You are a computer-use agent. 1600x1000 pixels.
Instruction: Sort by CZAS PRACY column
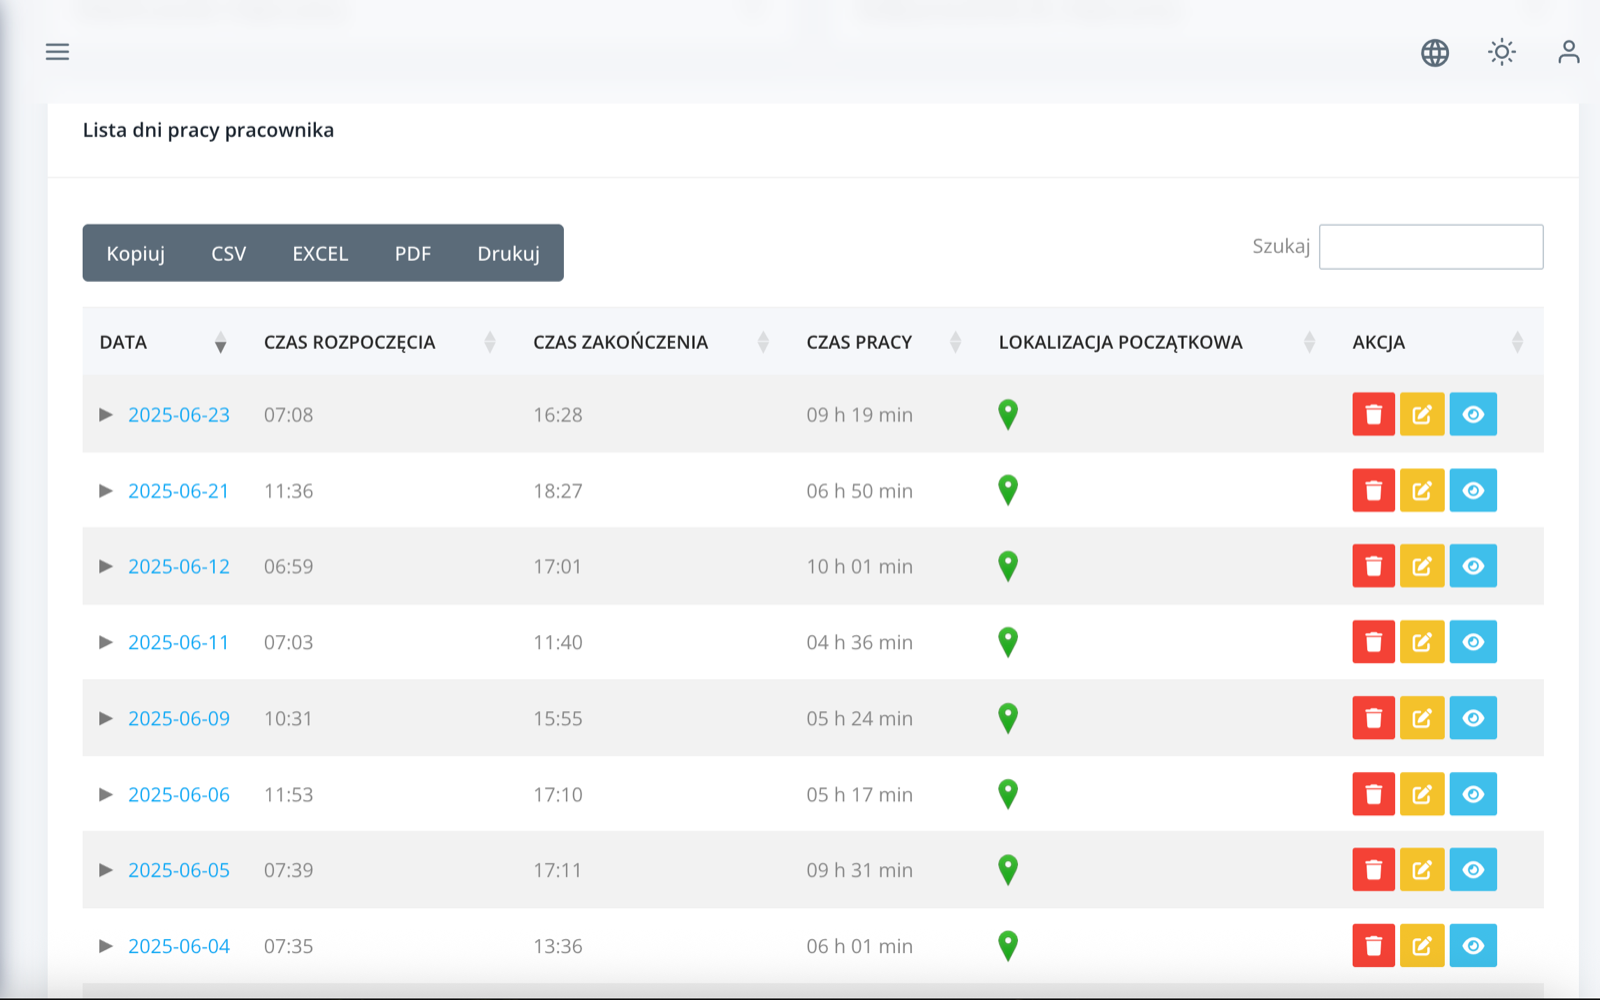[886, 342]
